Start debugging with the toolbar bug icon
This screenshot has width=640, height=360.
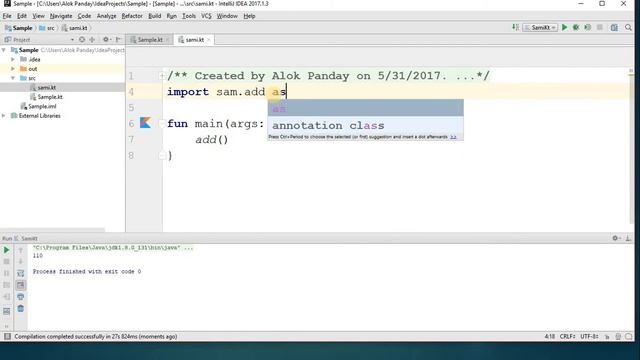click(576, 27)
